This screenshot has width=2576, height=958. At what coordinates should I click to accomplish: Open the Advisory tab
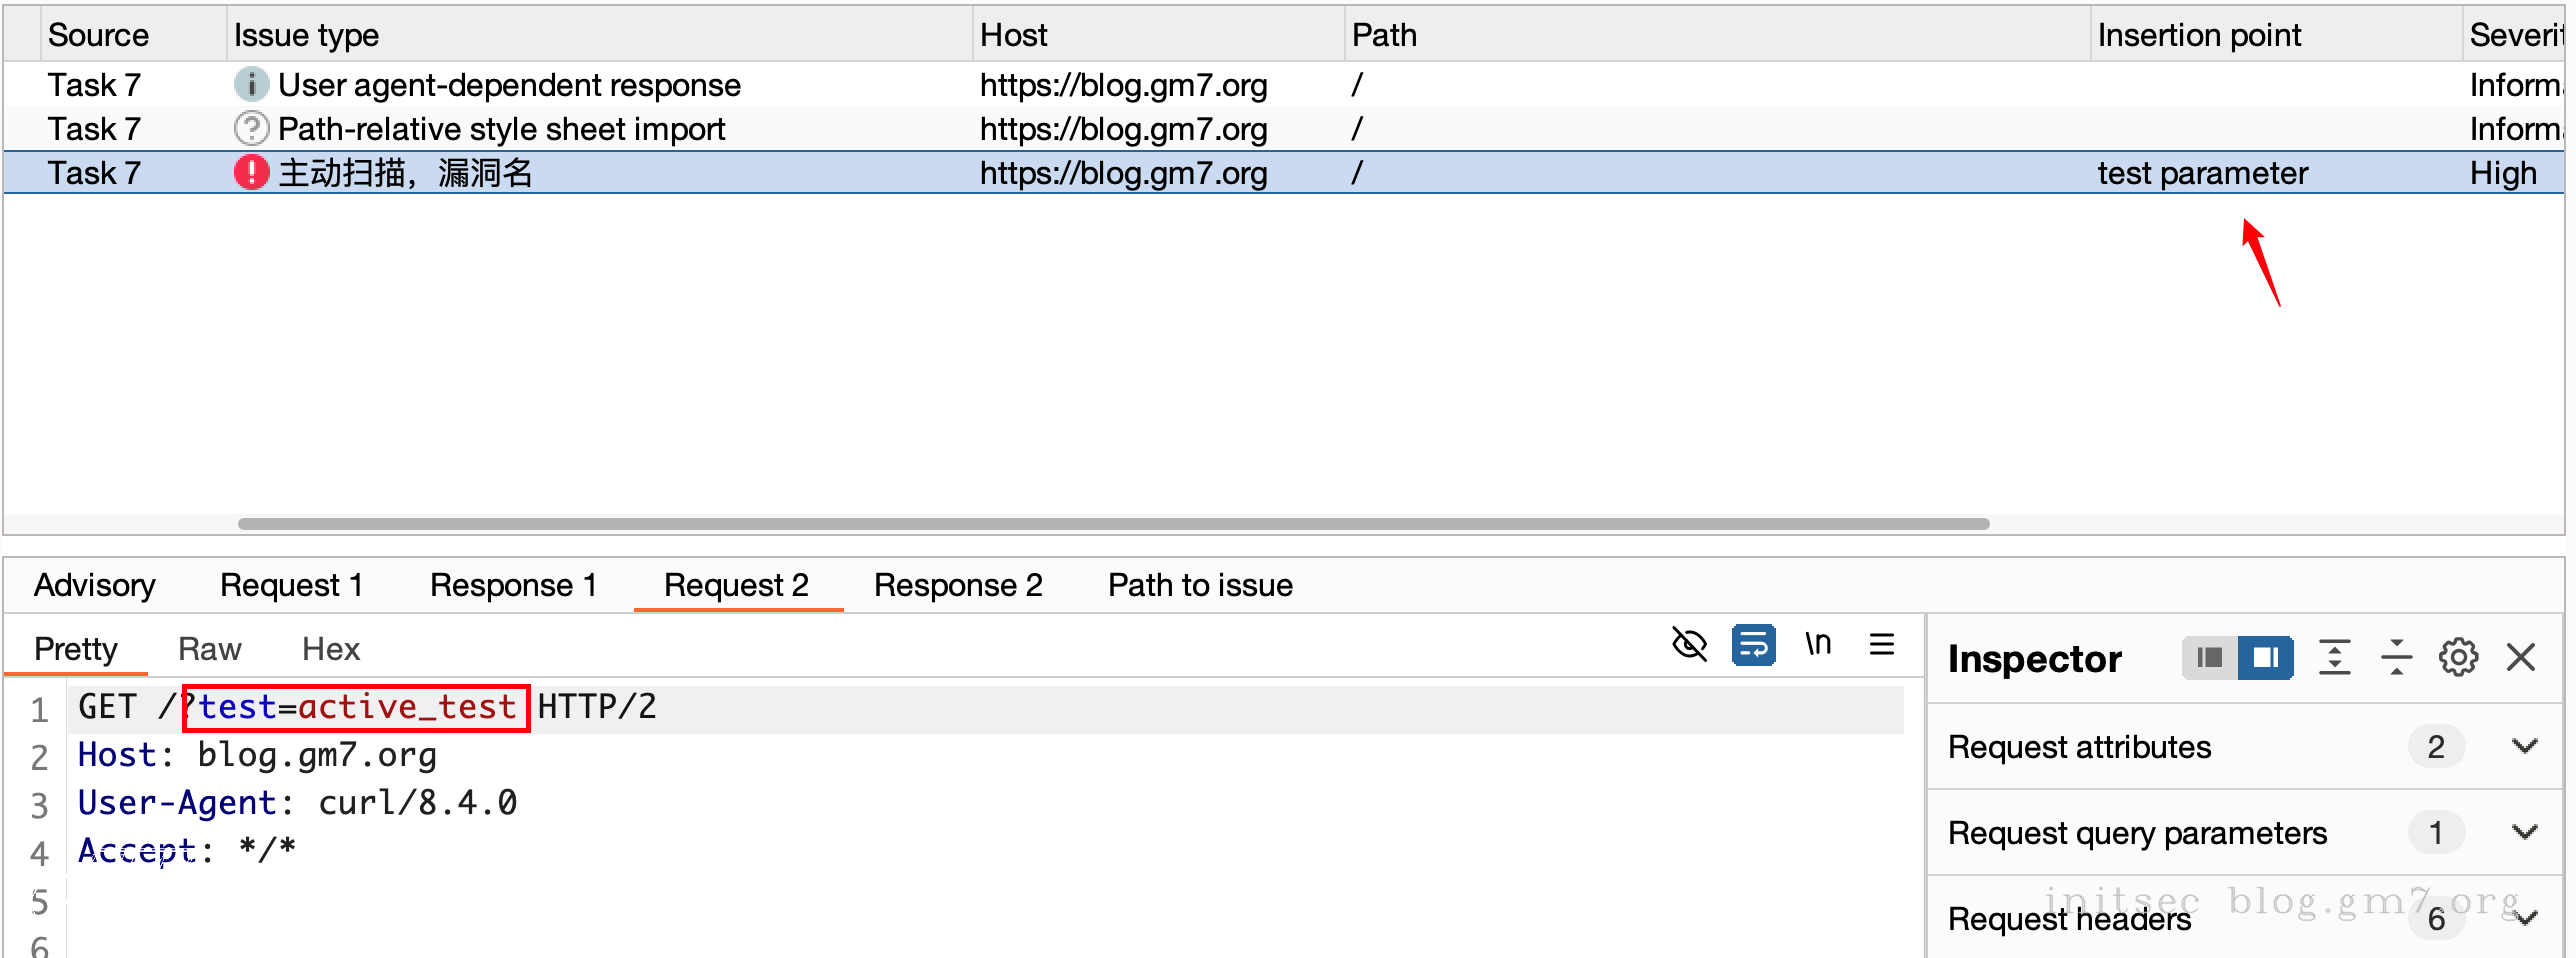coord(95,585)
